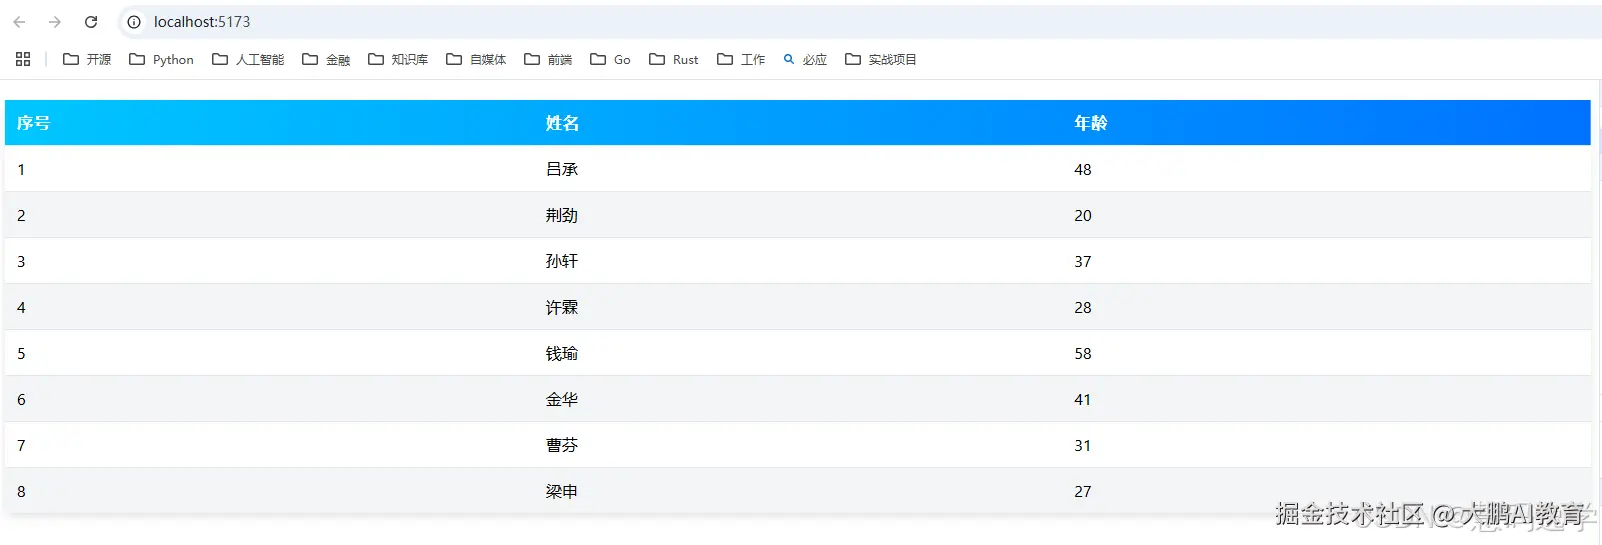Open the Rust bookmark folder
Image resolution: width=1602 pixels, height=545 pixels.
click(674, 59)
